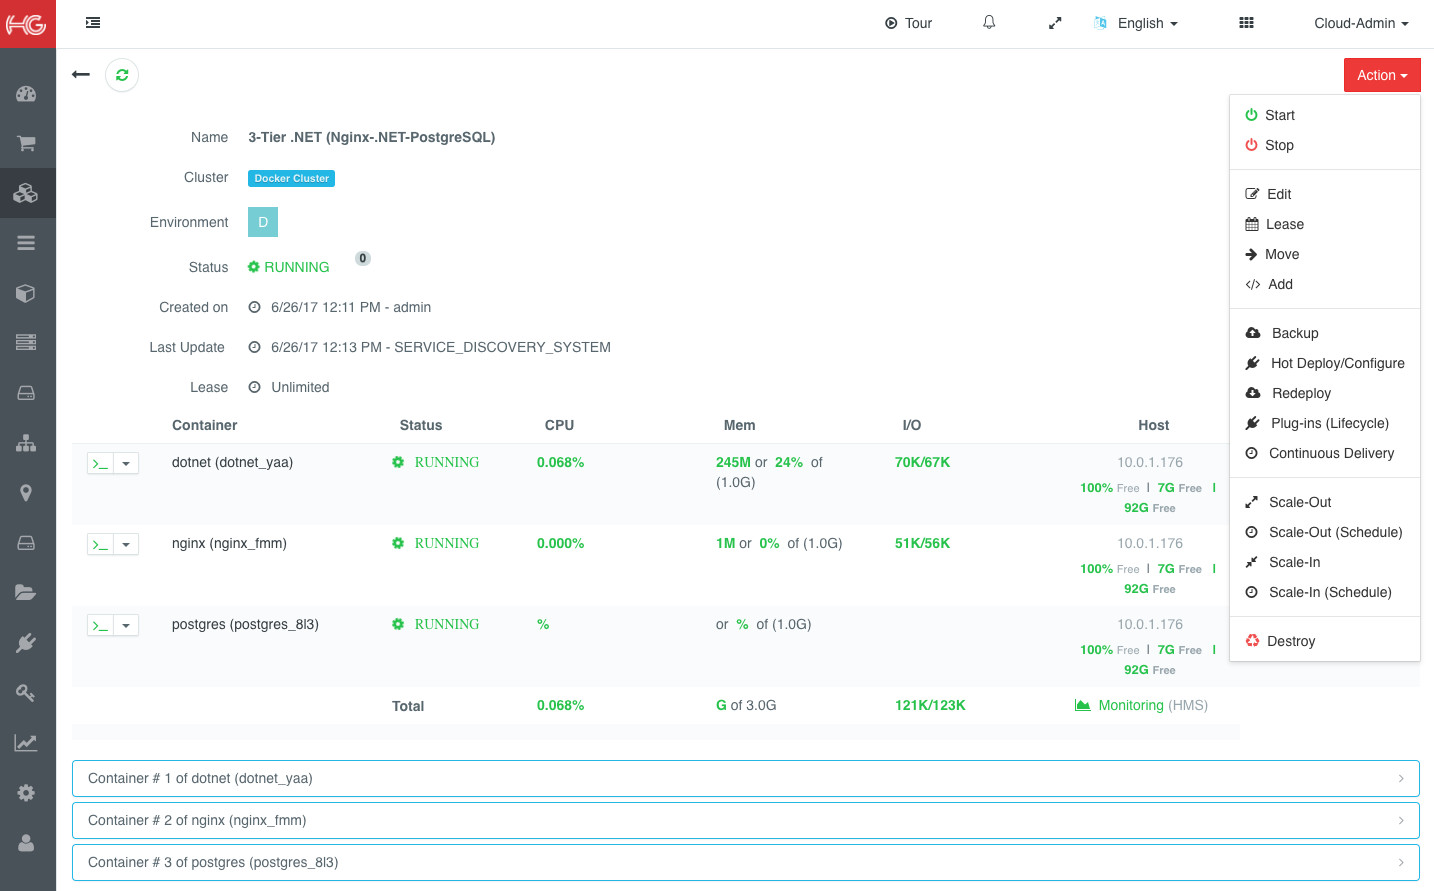Open the shopping cart sidebar icon
The width and height of the screenshot is (1434, 891).
click(x=26, y=143)
